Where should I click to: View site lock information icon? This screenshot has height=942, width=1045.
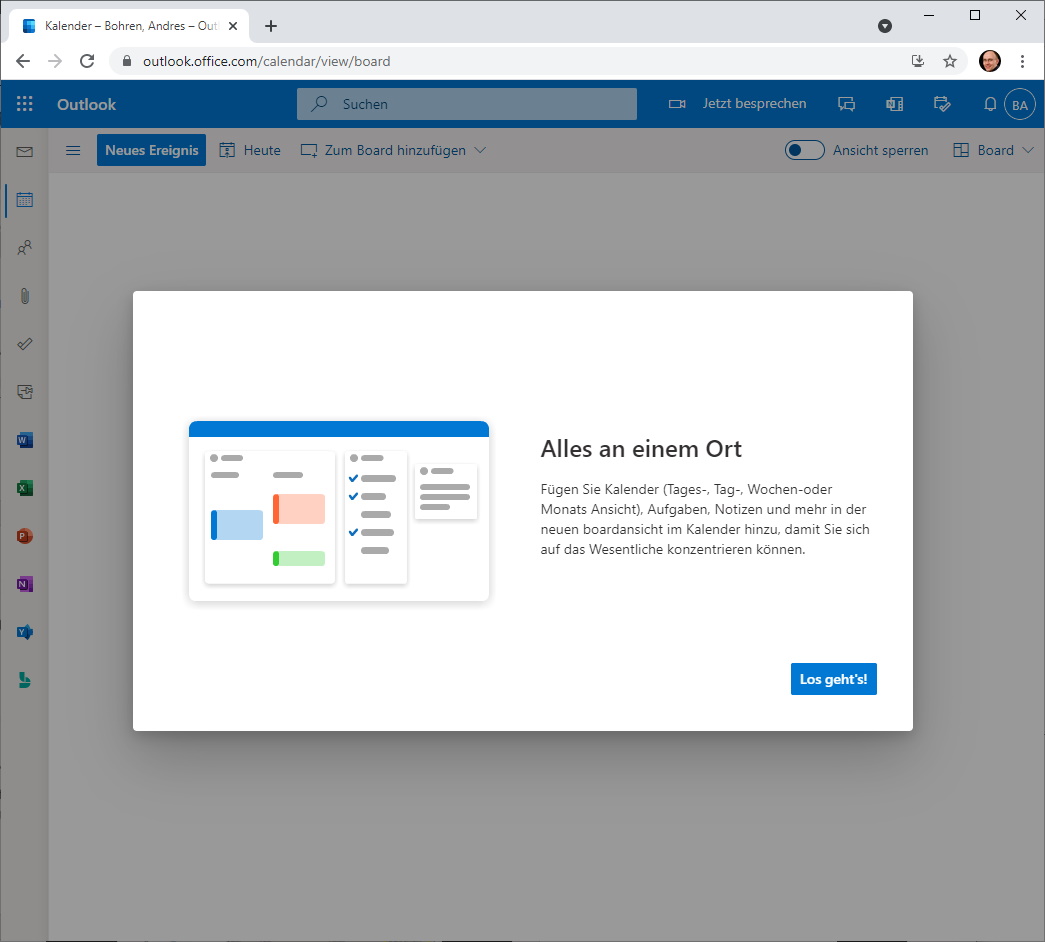coord(127,61)
